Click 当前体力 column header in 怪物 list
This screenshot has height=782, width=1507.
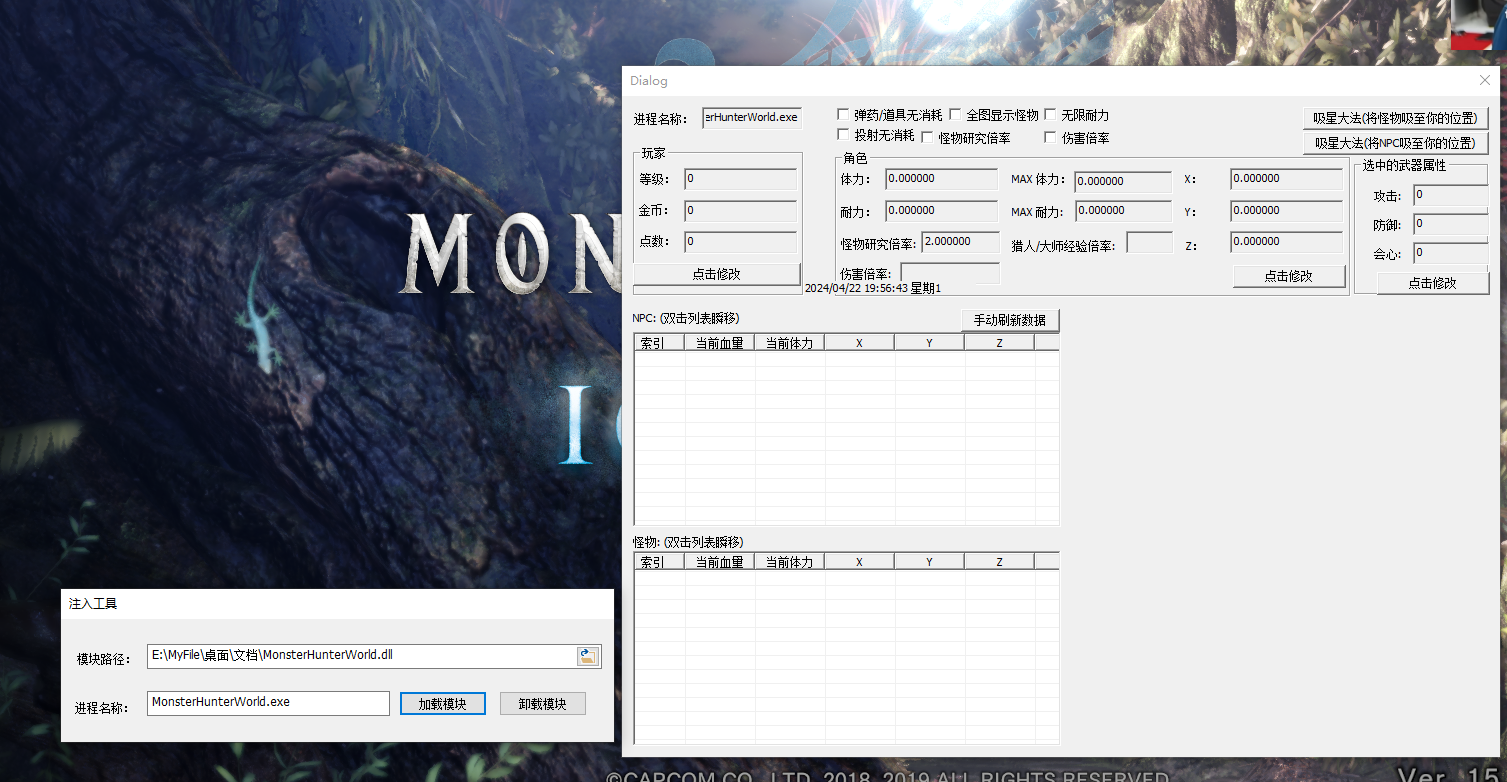[790, 561]
